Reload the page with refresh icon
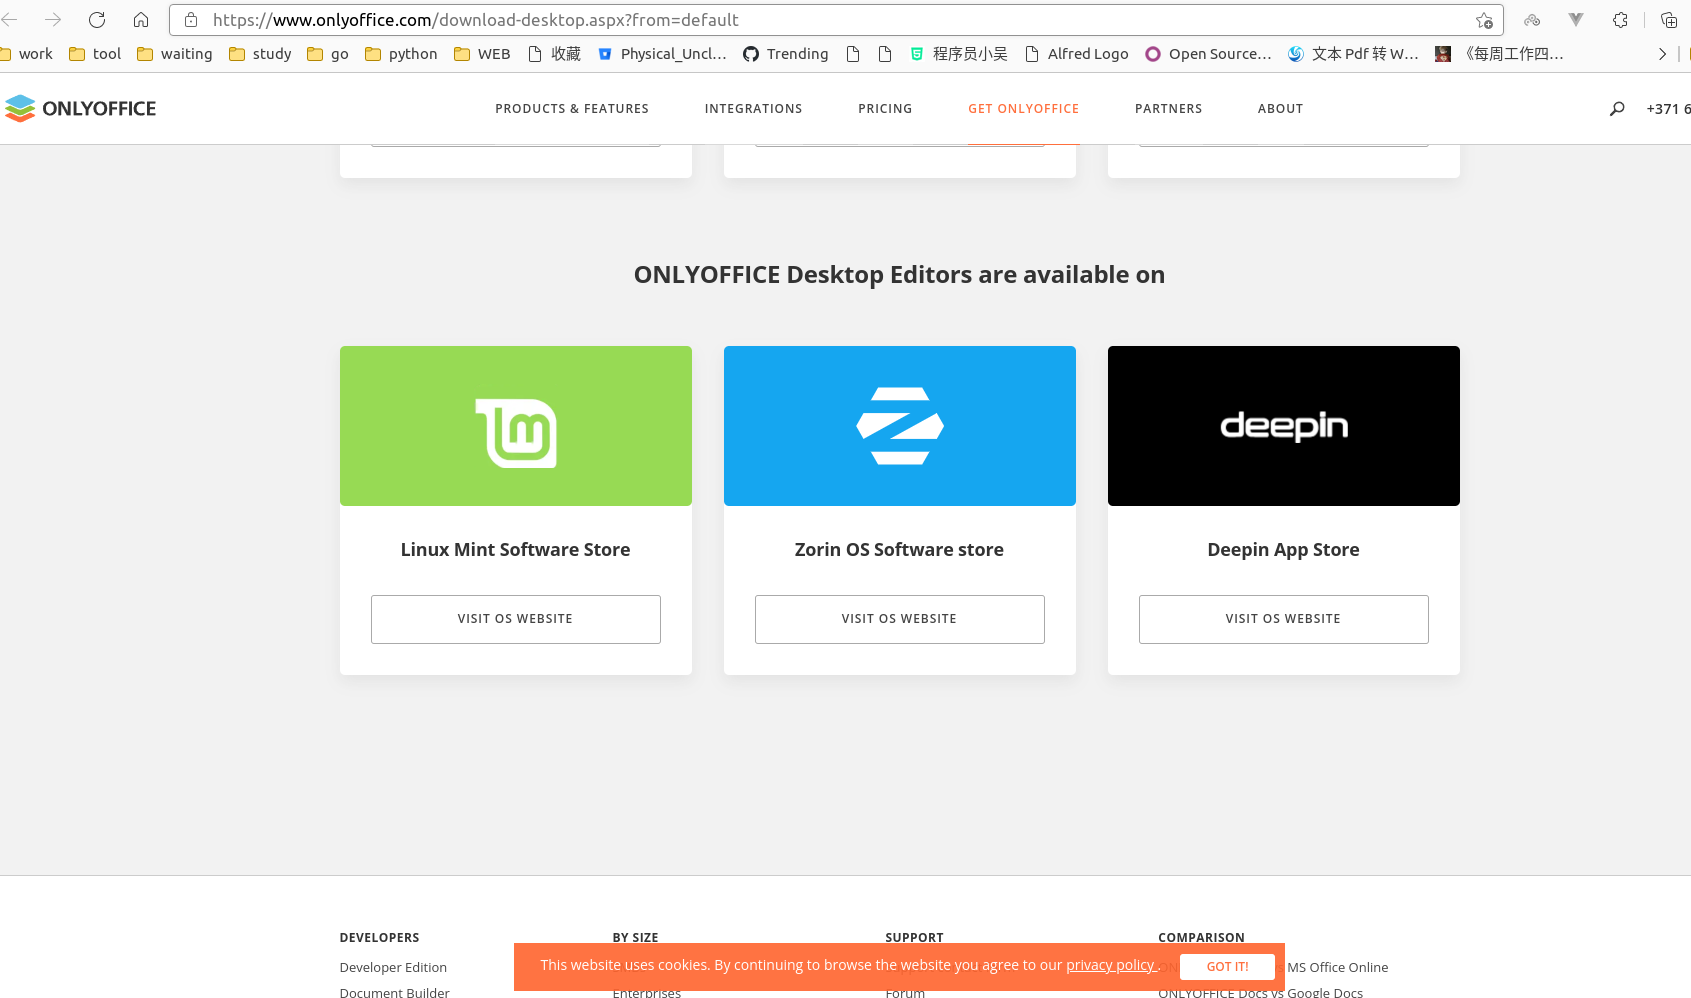1691x998 pixels. (97, 20)
